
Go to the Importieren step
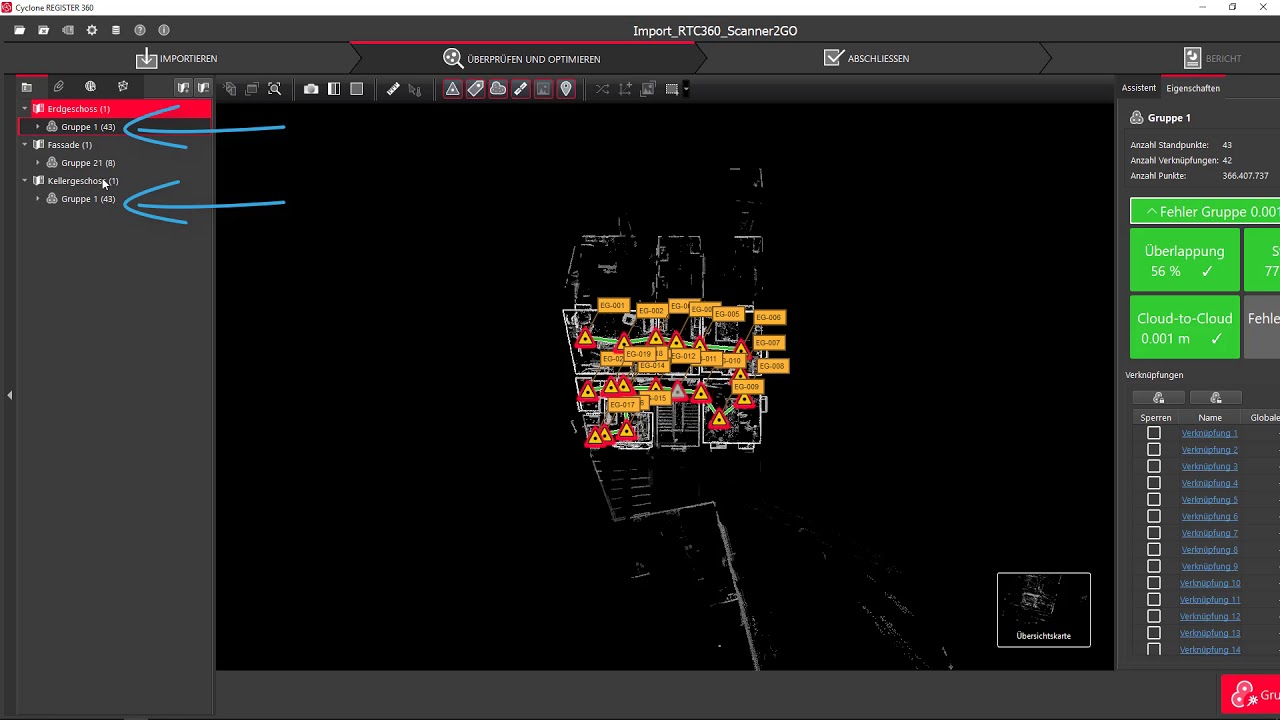point(177,58)
